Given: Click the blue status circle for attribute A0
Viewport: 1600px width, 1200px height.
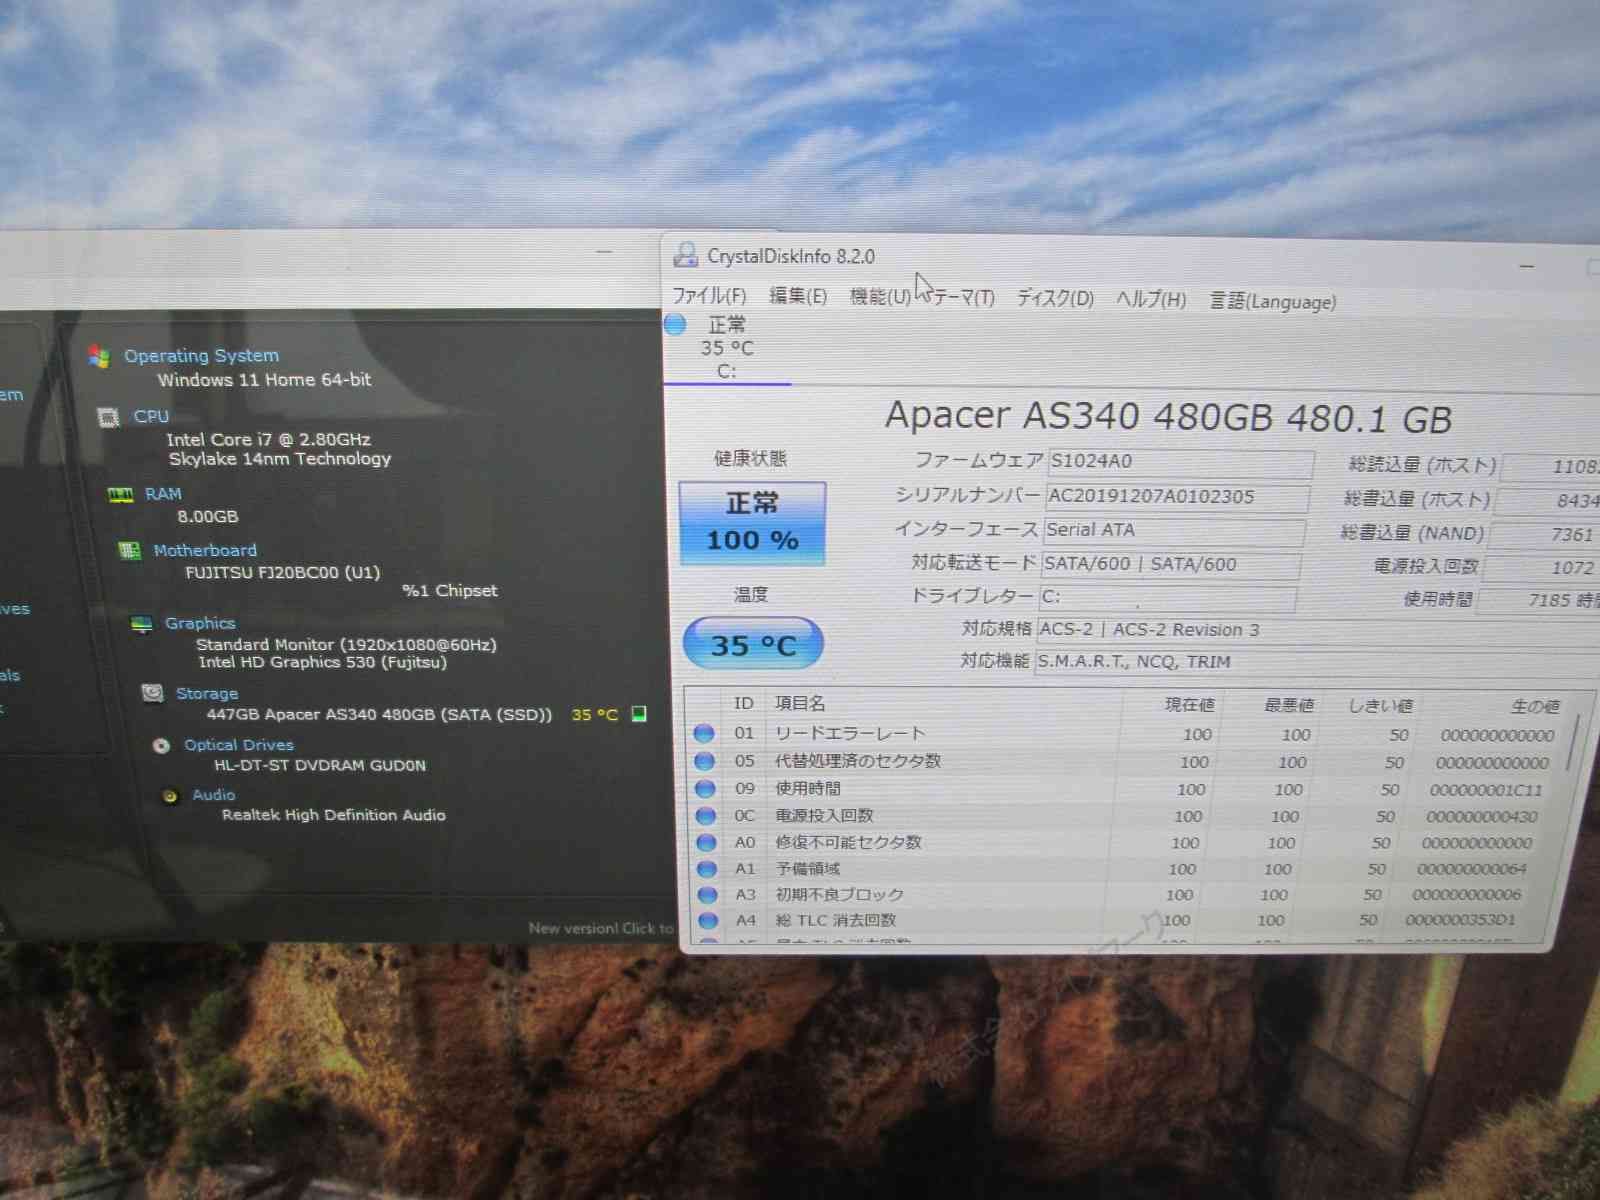Looking at the screenshot, I should (707, 842).
